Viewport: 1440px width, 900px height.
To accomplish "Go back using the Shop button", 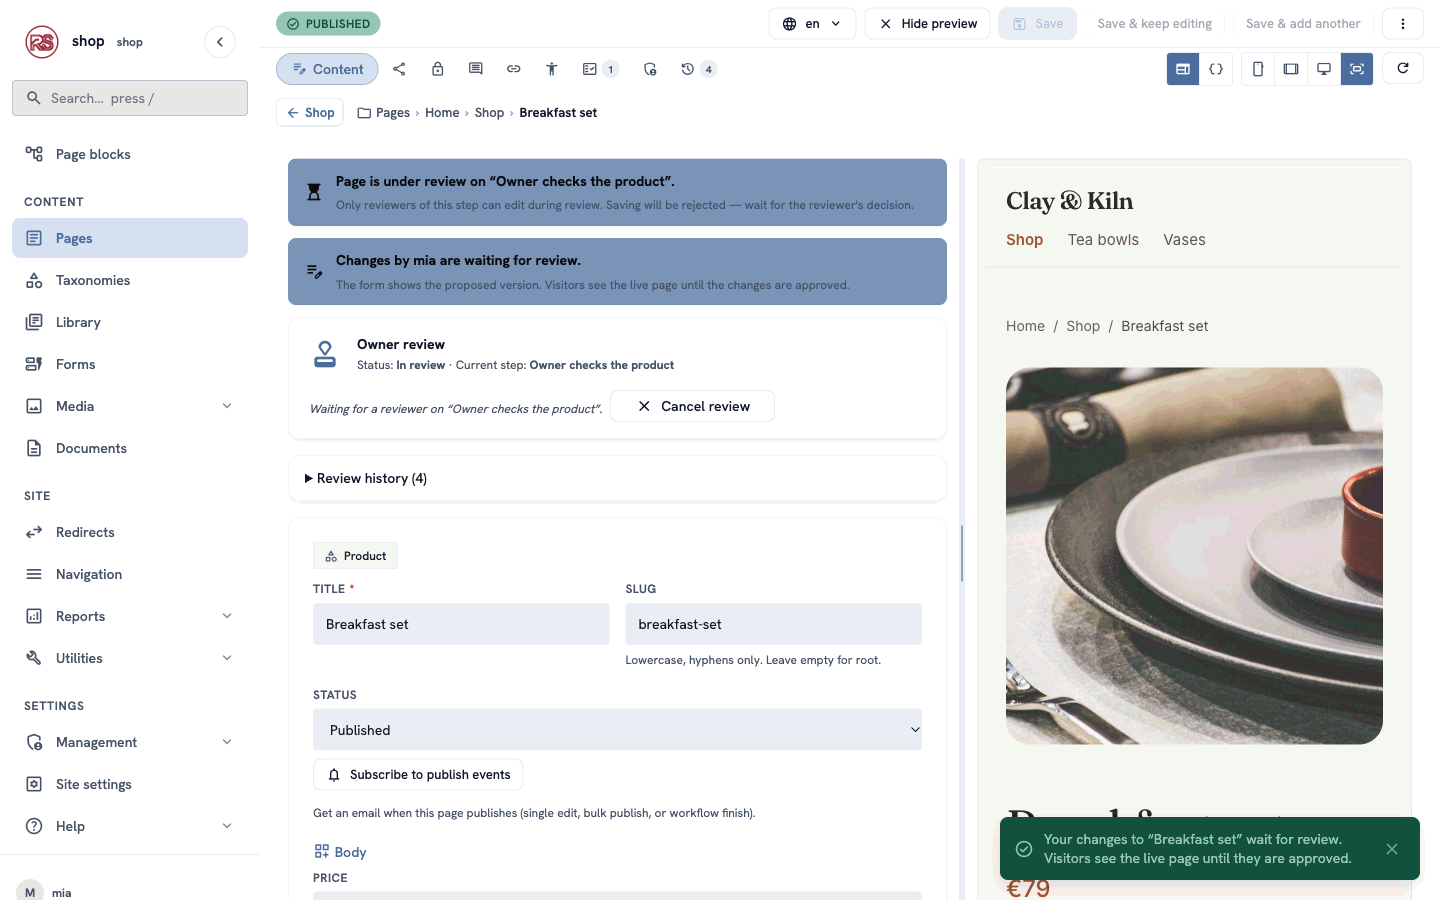I will [x=310, y=113].
